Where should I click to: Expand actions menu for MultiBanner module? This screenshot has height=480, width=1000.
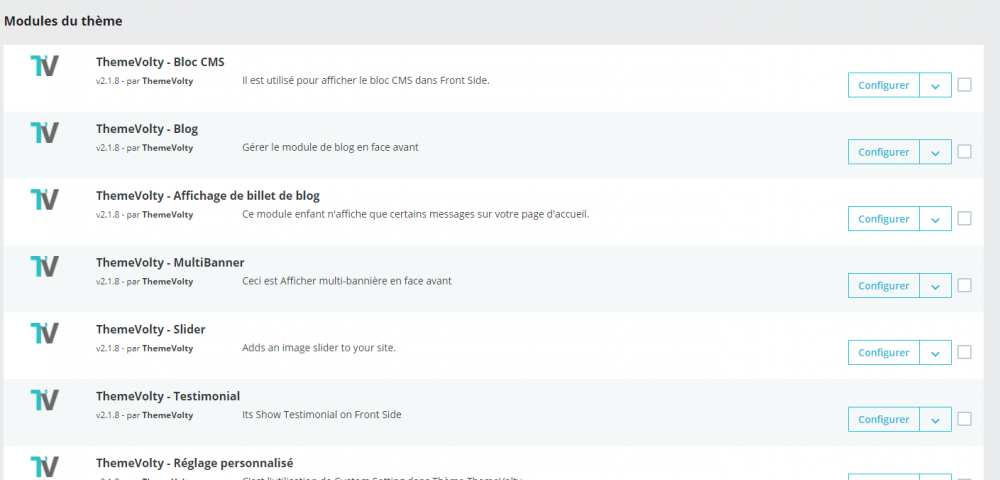click(x=936, y=286)
